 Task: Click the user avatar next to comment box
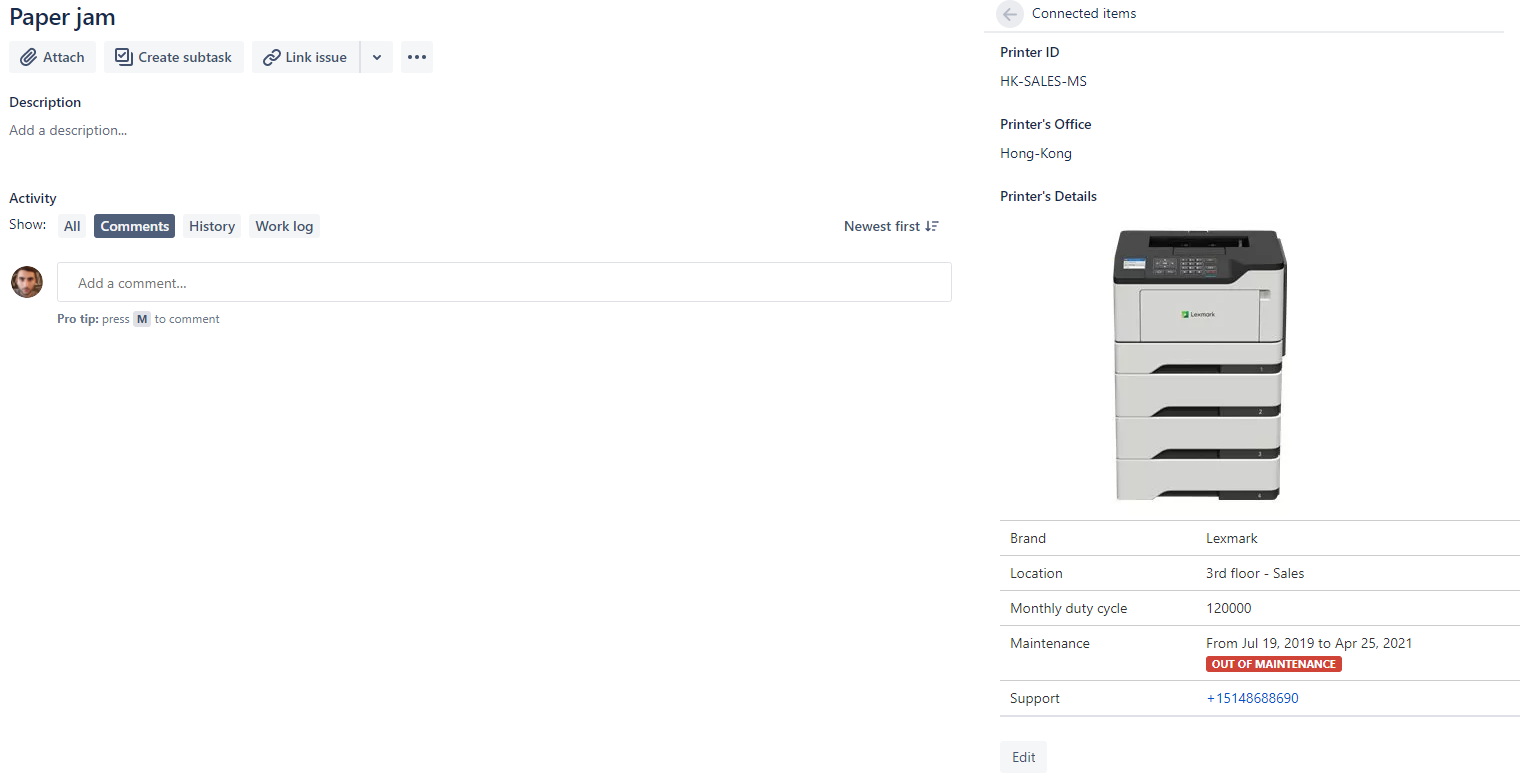[x=27, y=282]
